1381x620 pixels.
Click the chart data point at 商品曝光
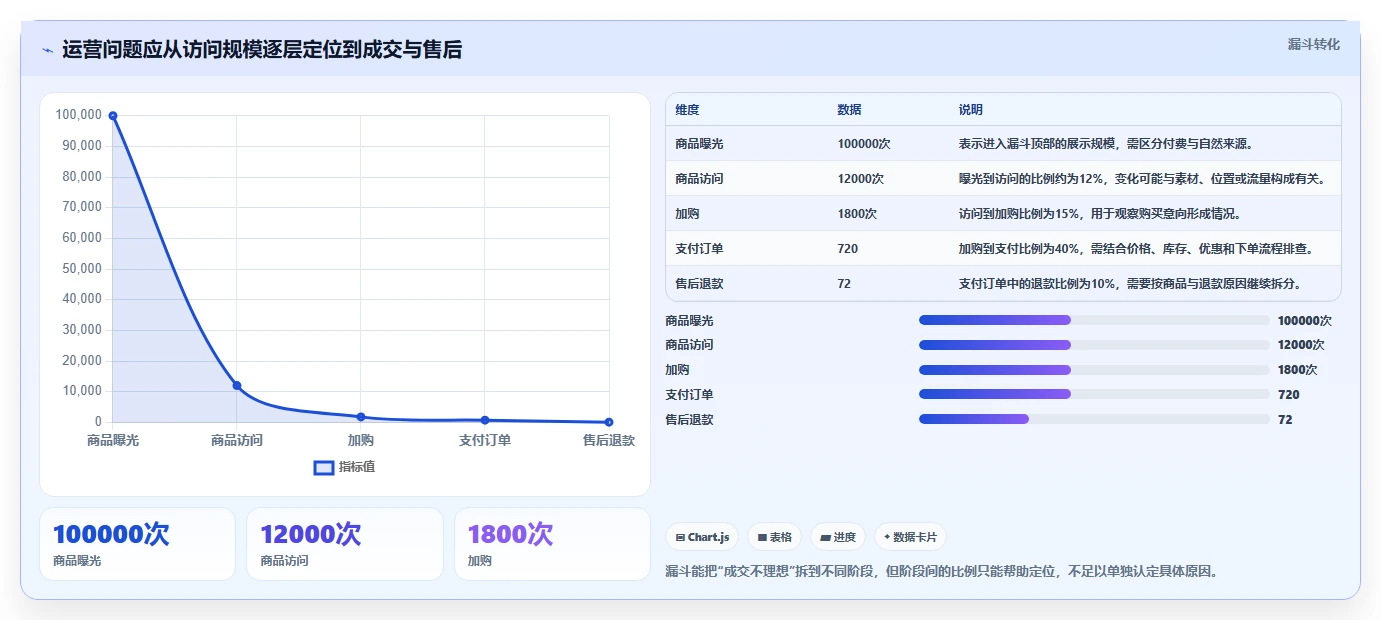[113, 116]
